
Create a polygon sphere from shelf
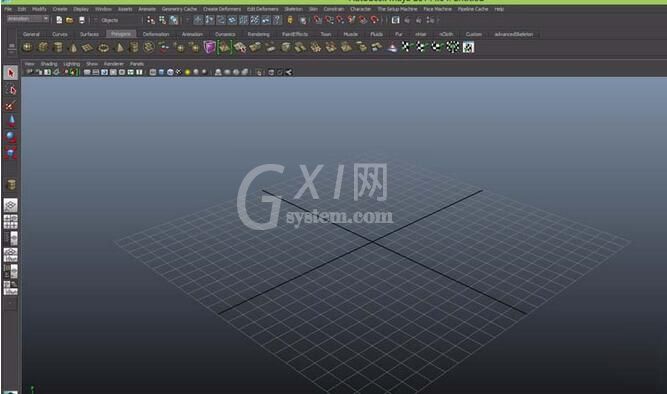point(27,47)
